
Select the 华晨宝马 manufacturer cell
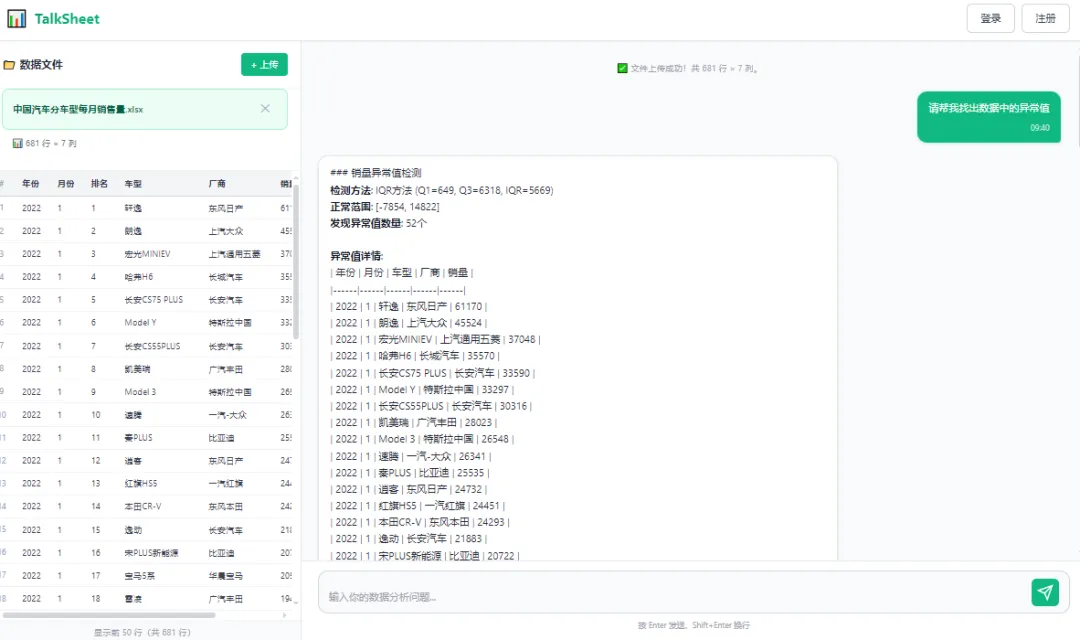(x=225, y=576)
